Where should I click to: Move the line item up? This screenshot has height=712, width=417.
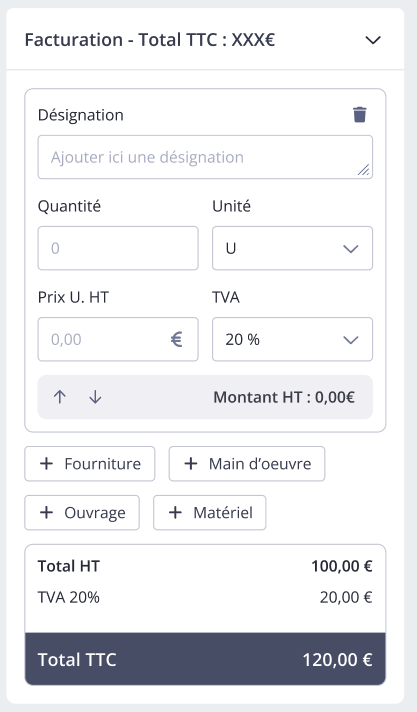pyautogui.click(x=60, y=397)
